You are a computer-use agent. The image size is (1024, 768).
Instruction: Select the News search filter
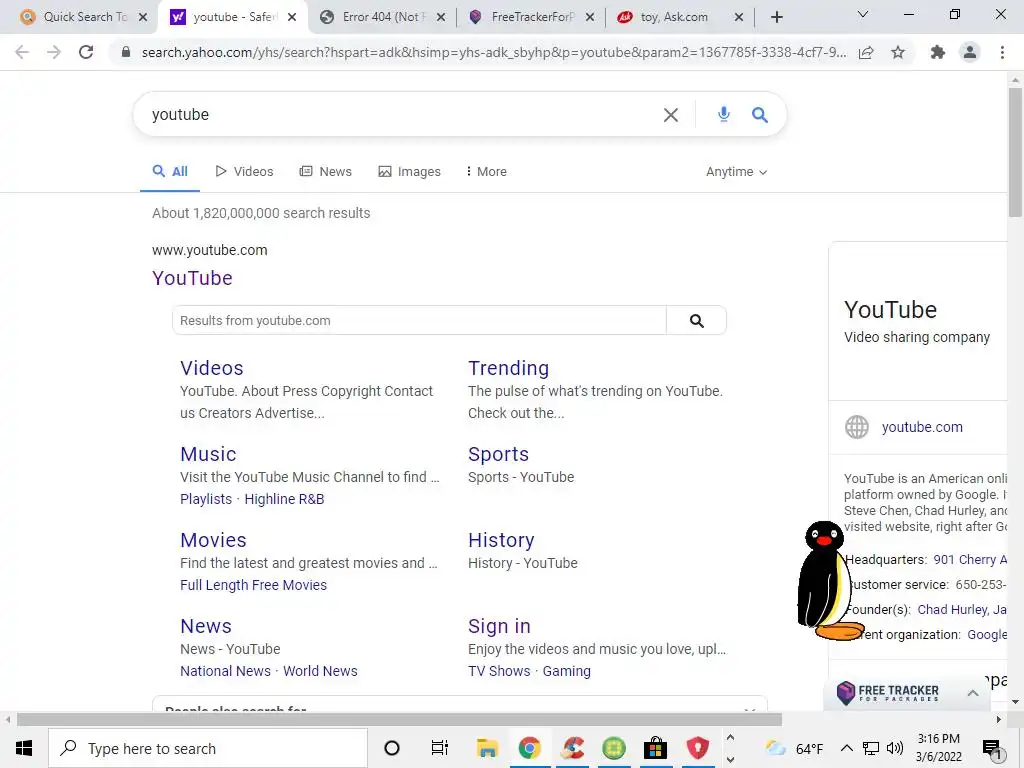(325, 172)
